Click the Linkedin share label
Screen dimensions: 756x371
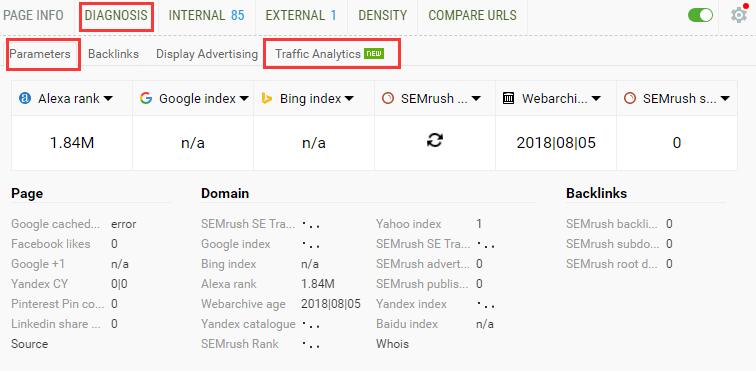[x=56, y=324]
